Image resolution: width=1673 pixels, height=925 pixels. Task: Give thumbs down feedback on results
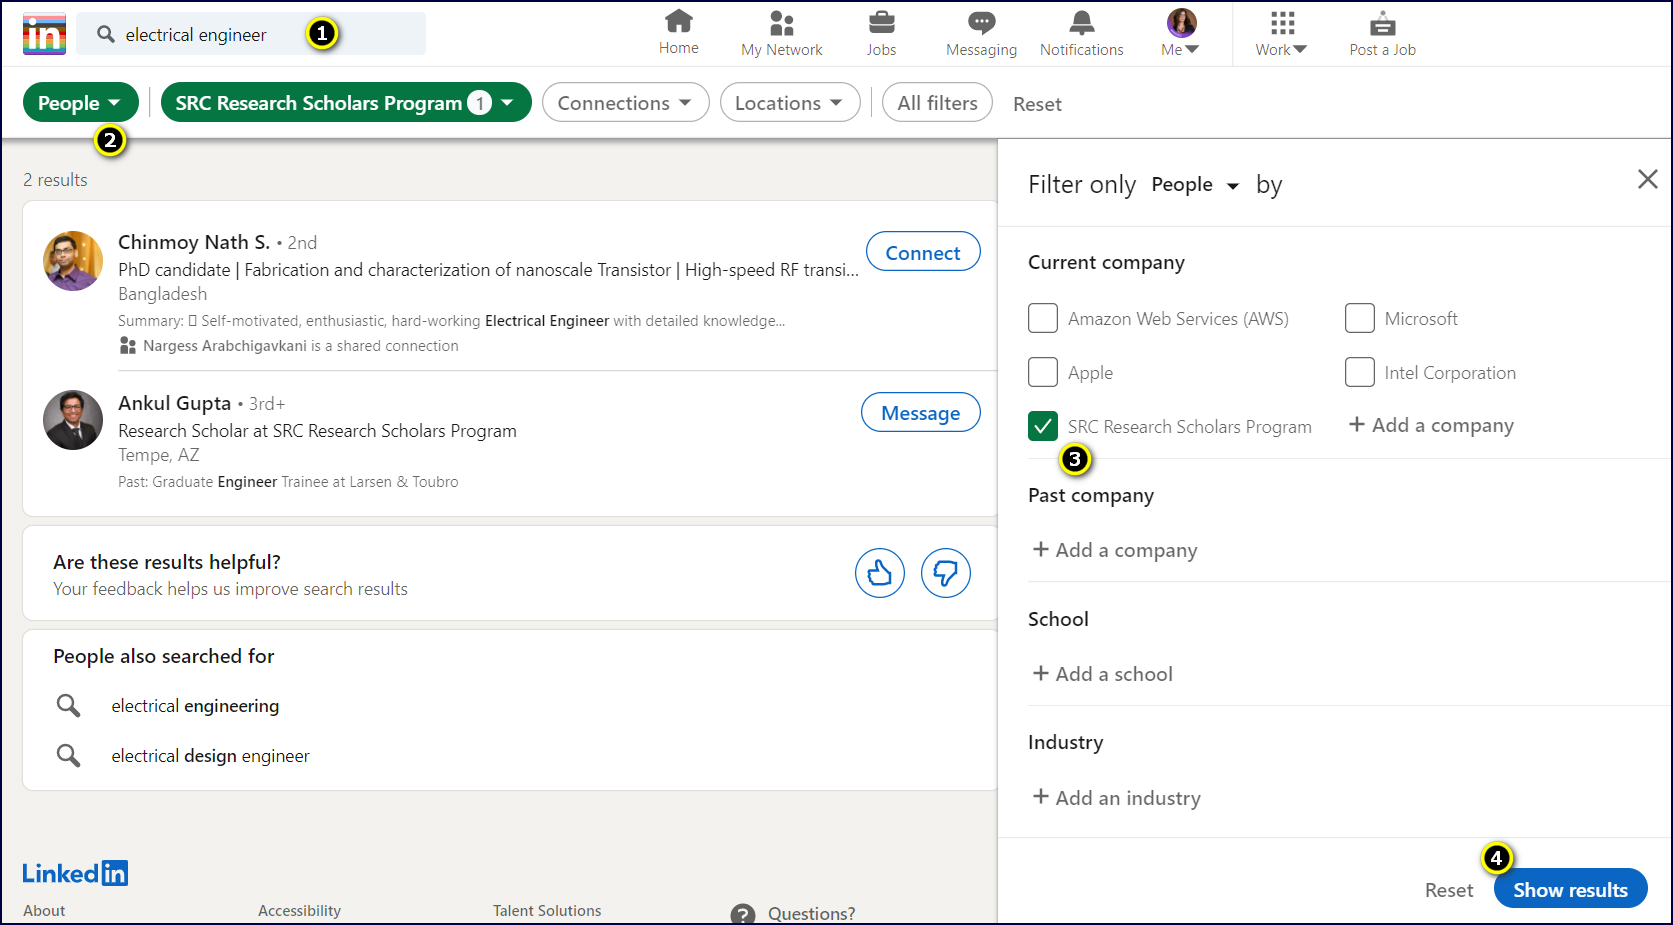(946, 573)
